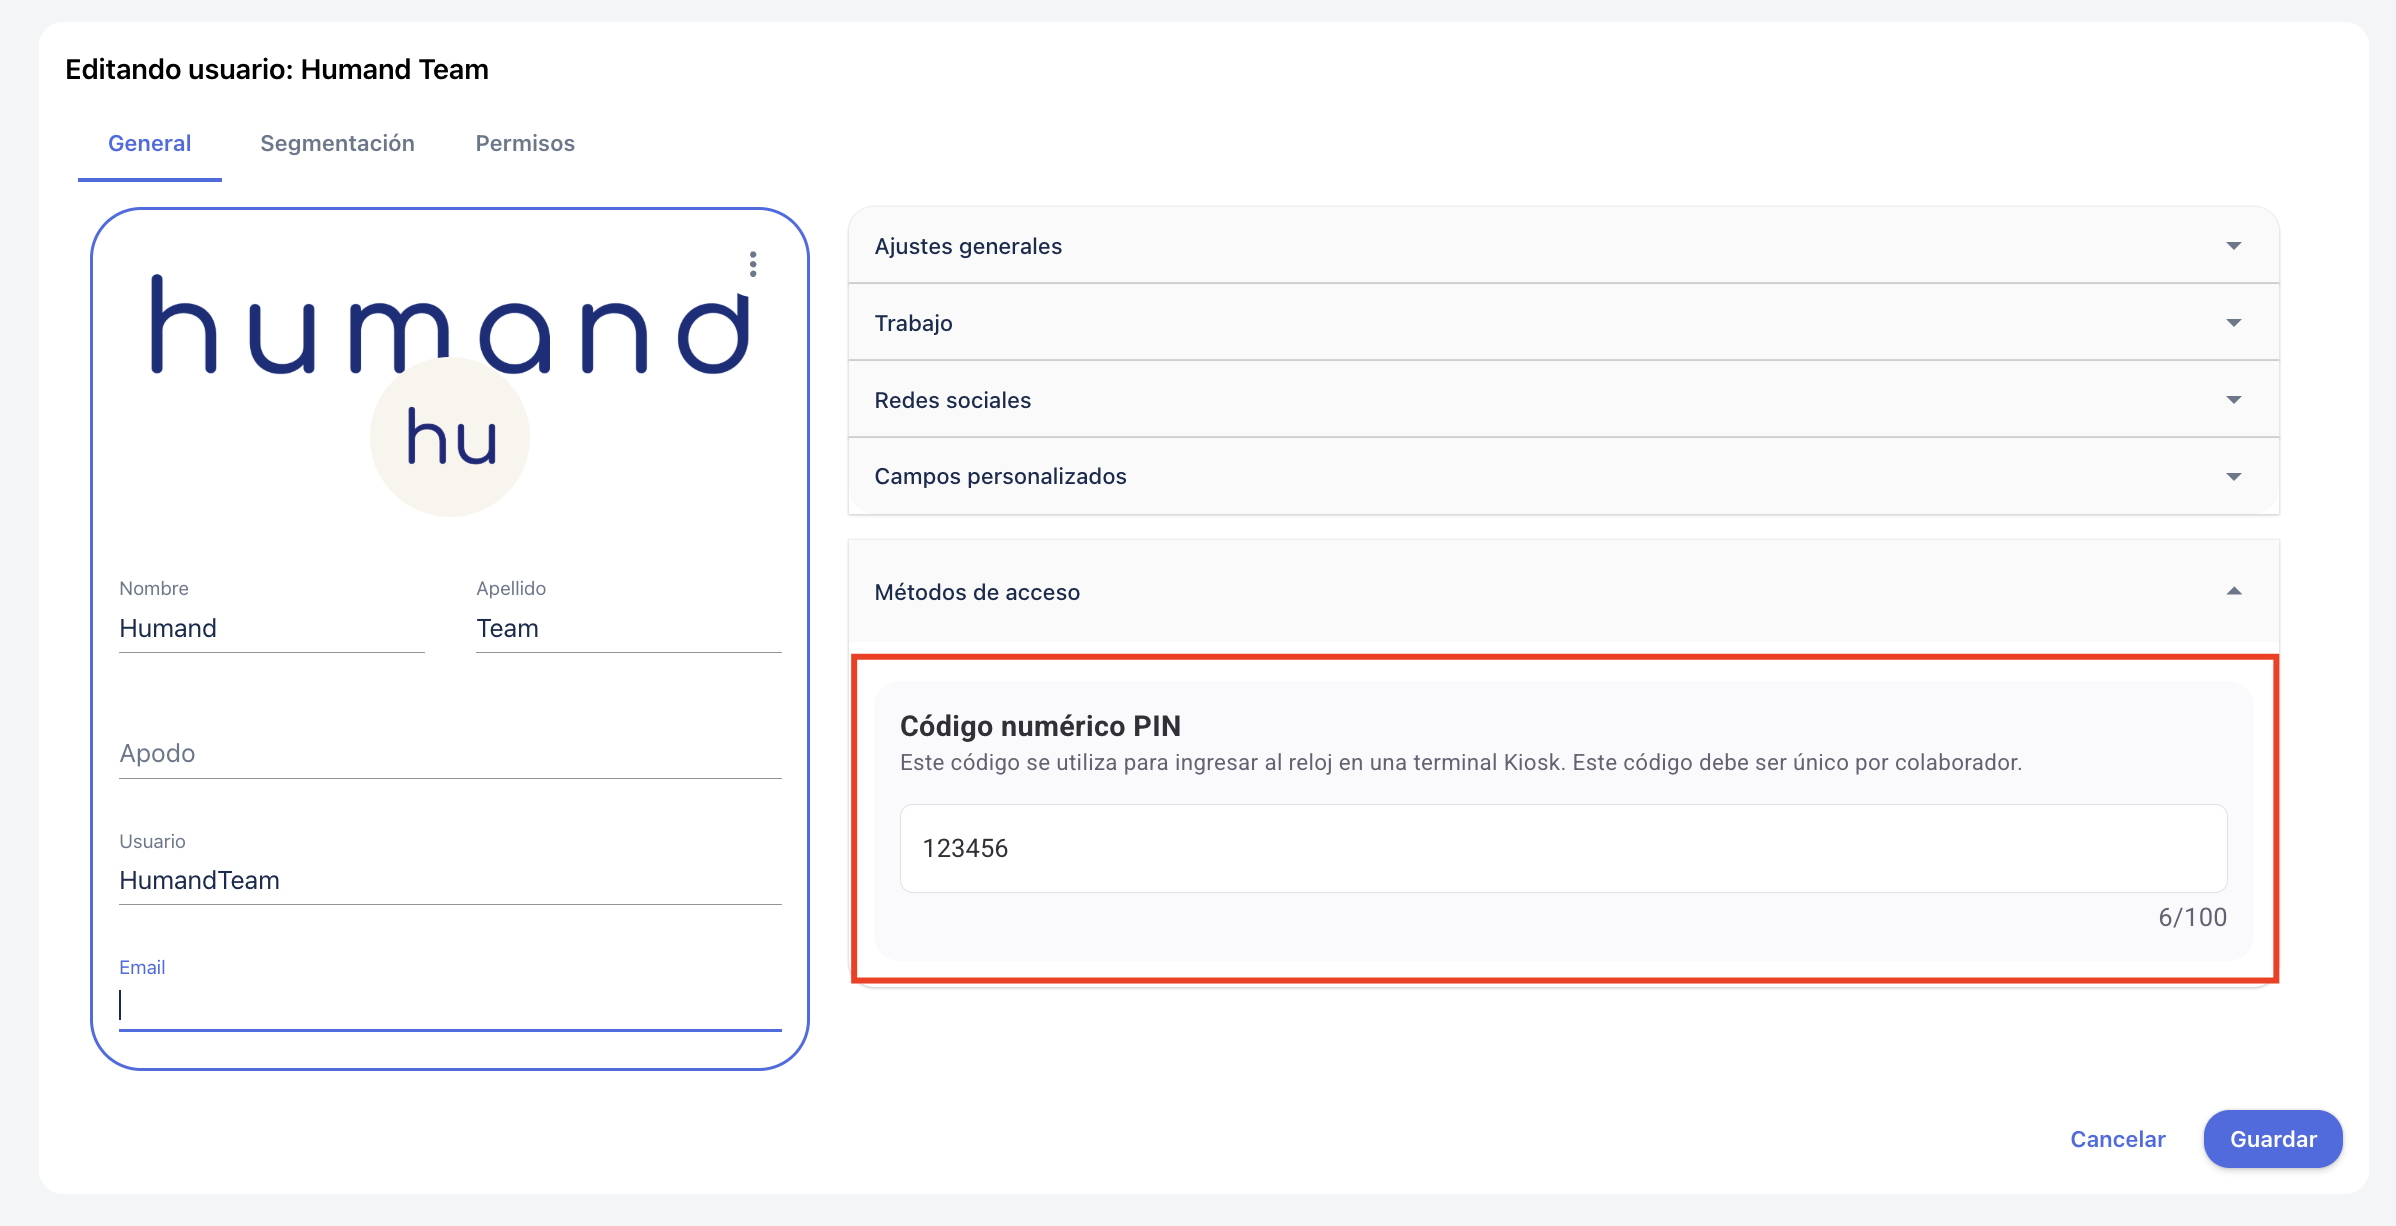Open the Permisos tab

point(525,143)
